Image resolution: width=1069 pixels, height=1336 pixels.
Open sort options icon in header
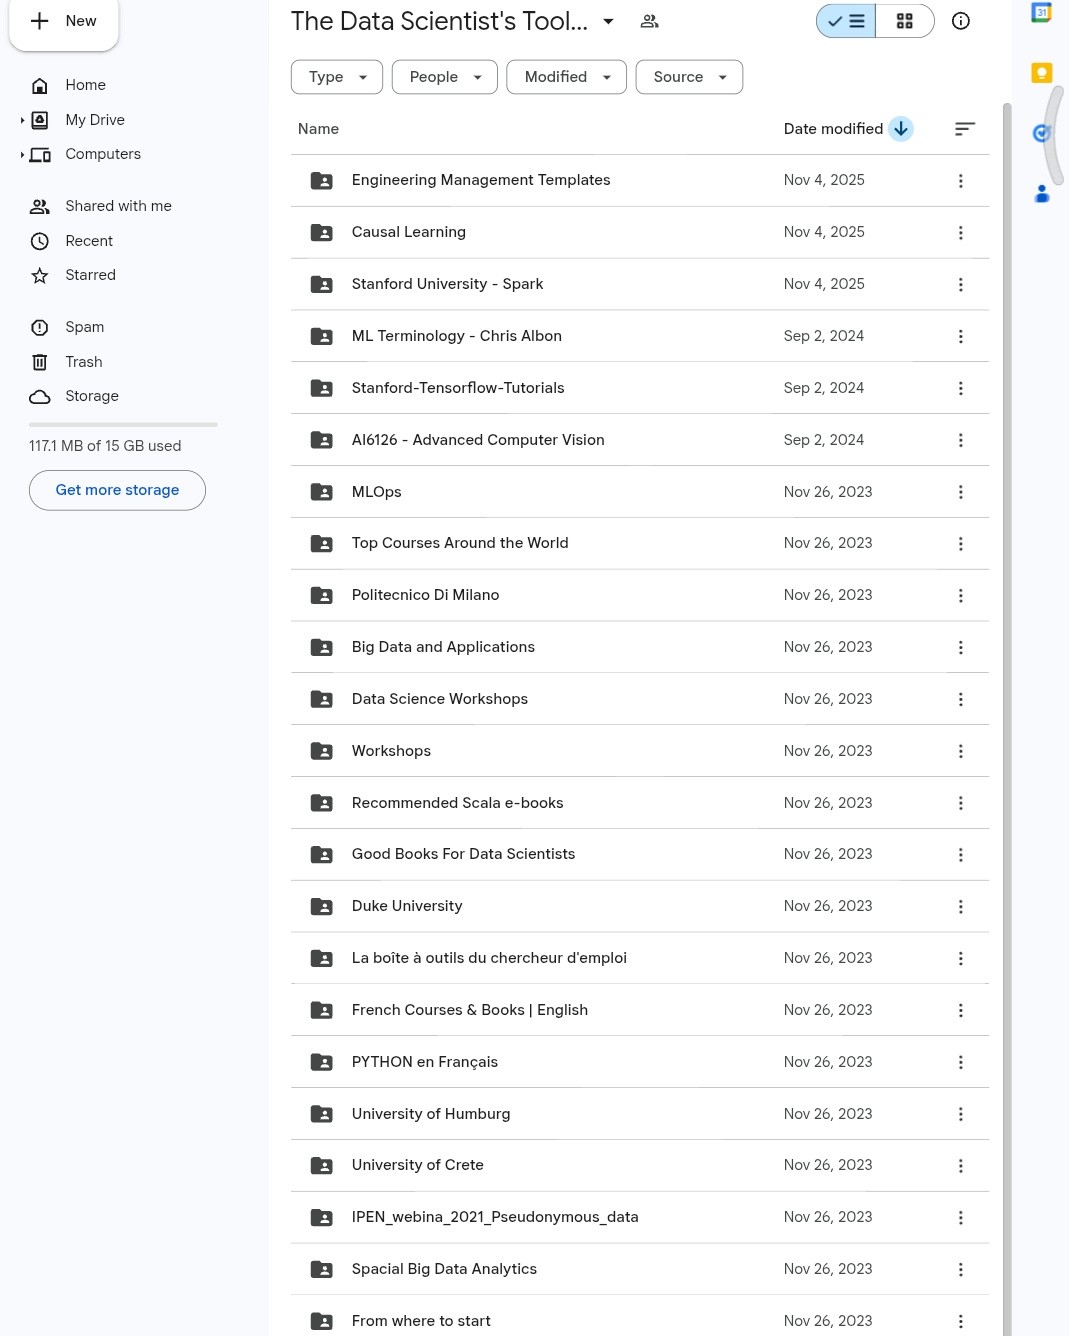click(965, 129)
